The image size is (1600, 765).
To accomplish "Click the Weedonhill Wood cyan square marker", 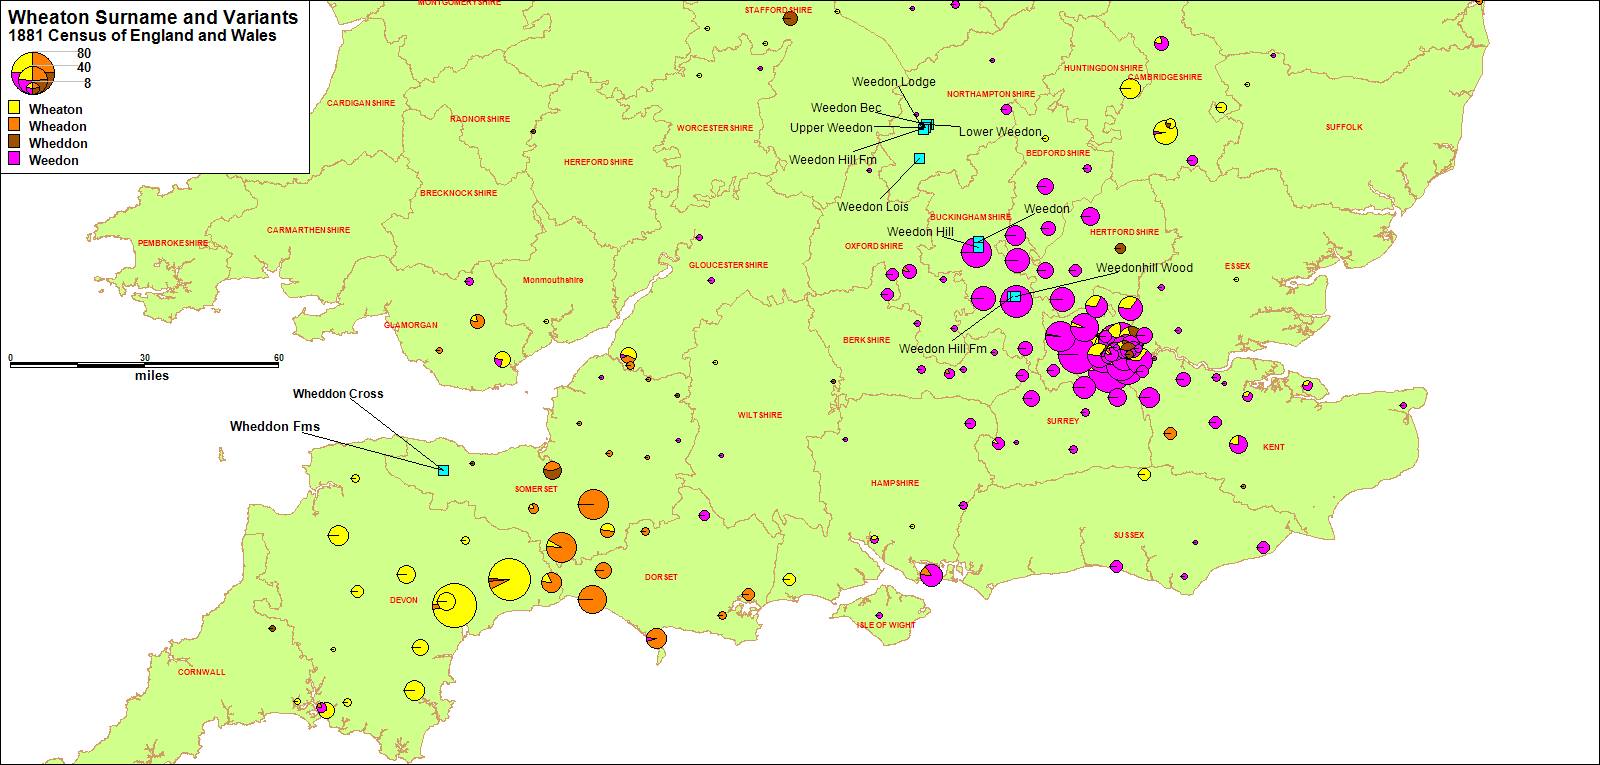I will (1015, 296).
